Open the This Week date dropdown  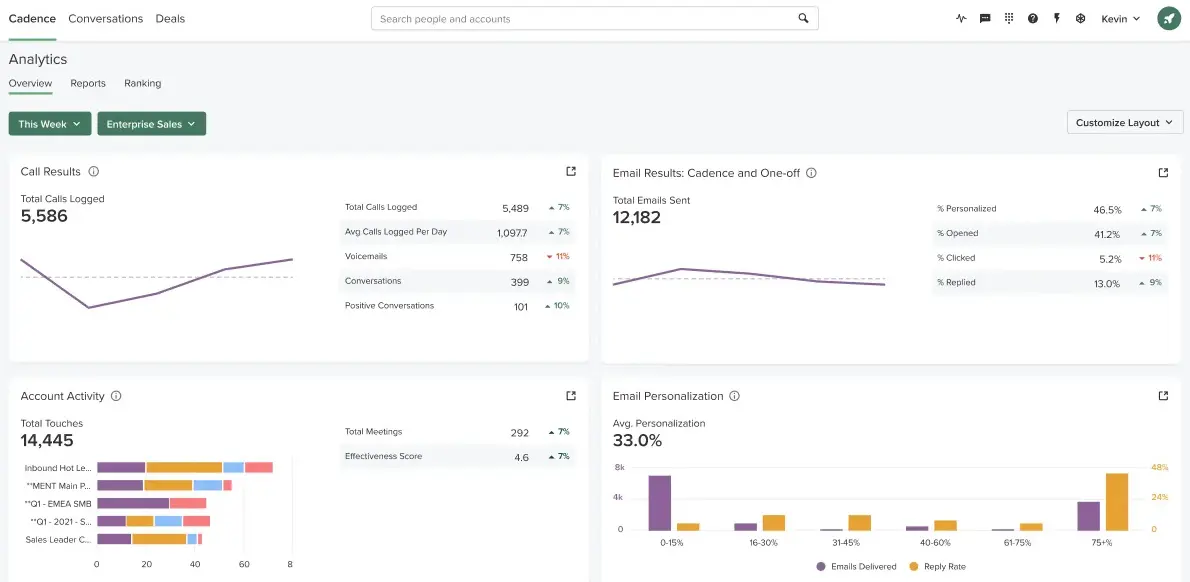click(50, 124)
